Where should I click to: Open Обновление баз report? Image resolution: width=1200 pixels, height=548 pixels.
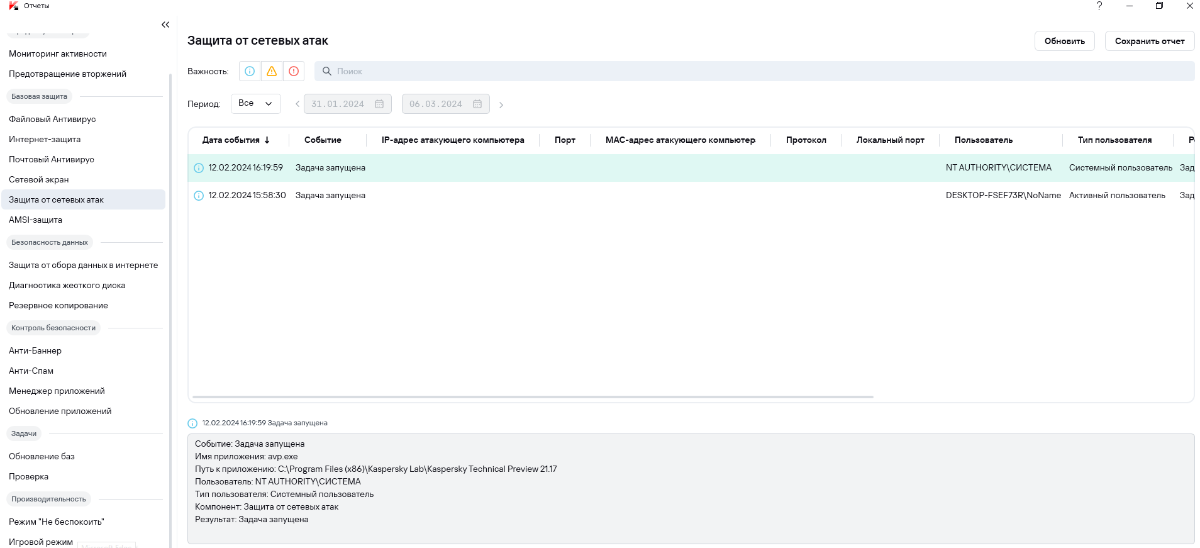coord(42,456)
